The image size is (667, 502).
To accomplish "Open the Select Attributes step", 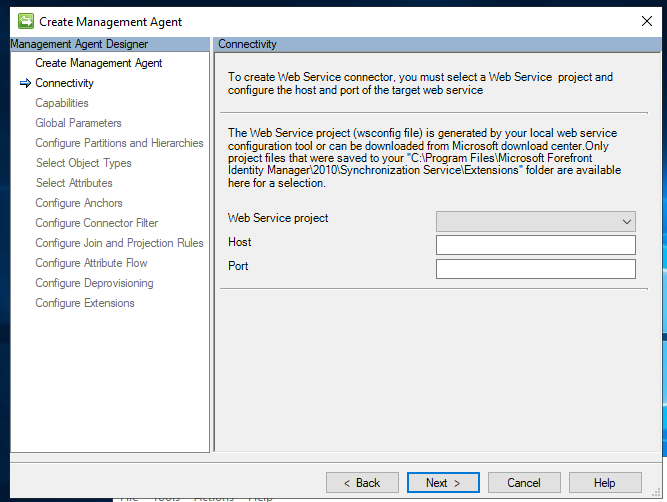I will [74, 183].
